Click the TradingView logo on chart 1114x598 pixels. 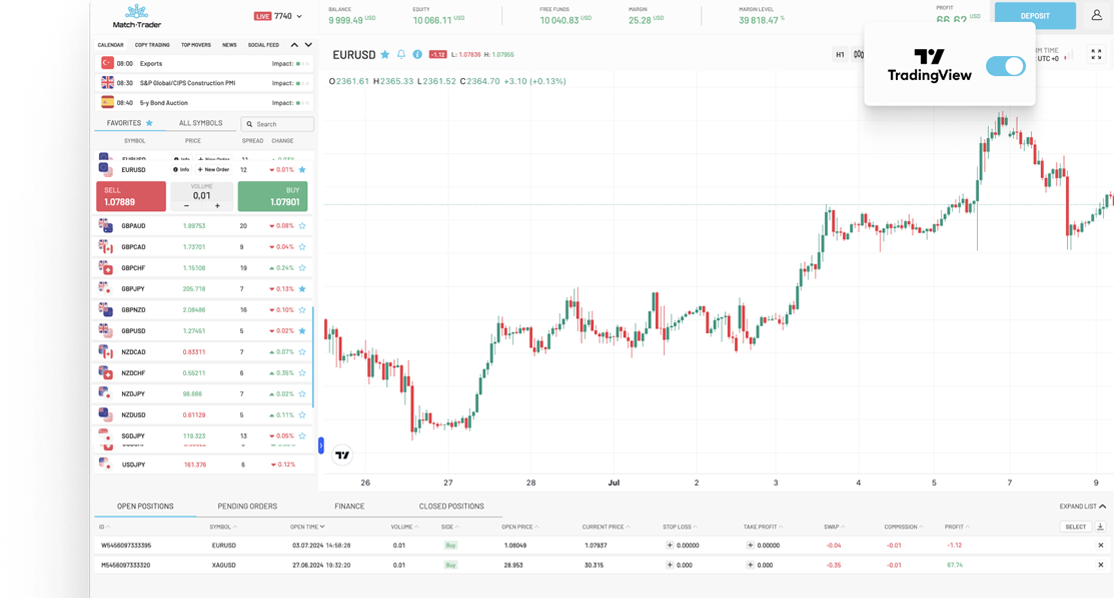click(x=342, y=455)
